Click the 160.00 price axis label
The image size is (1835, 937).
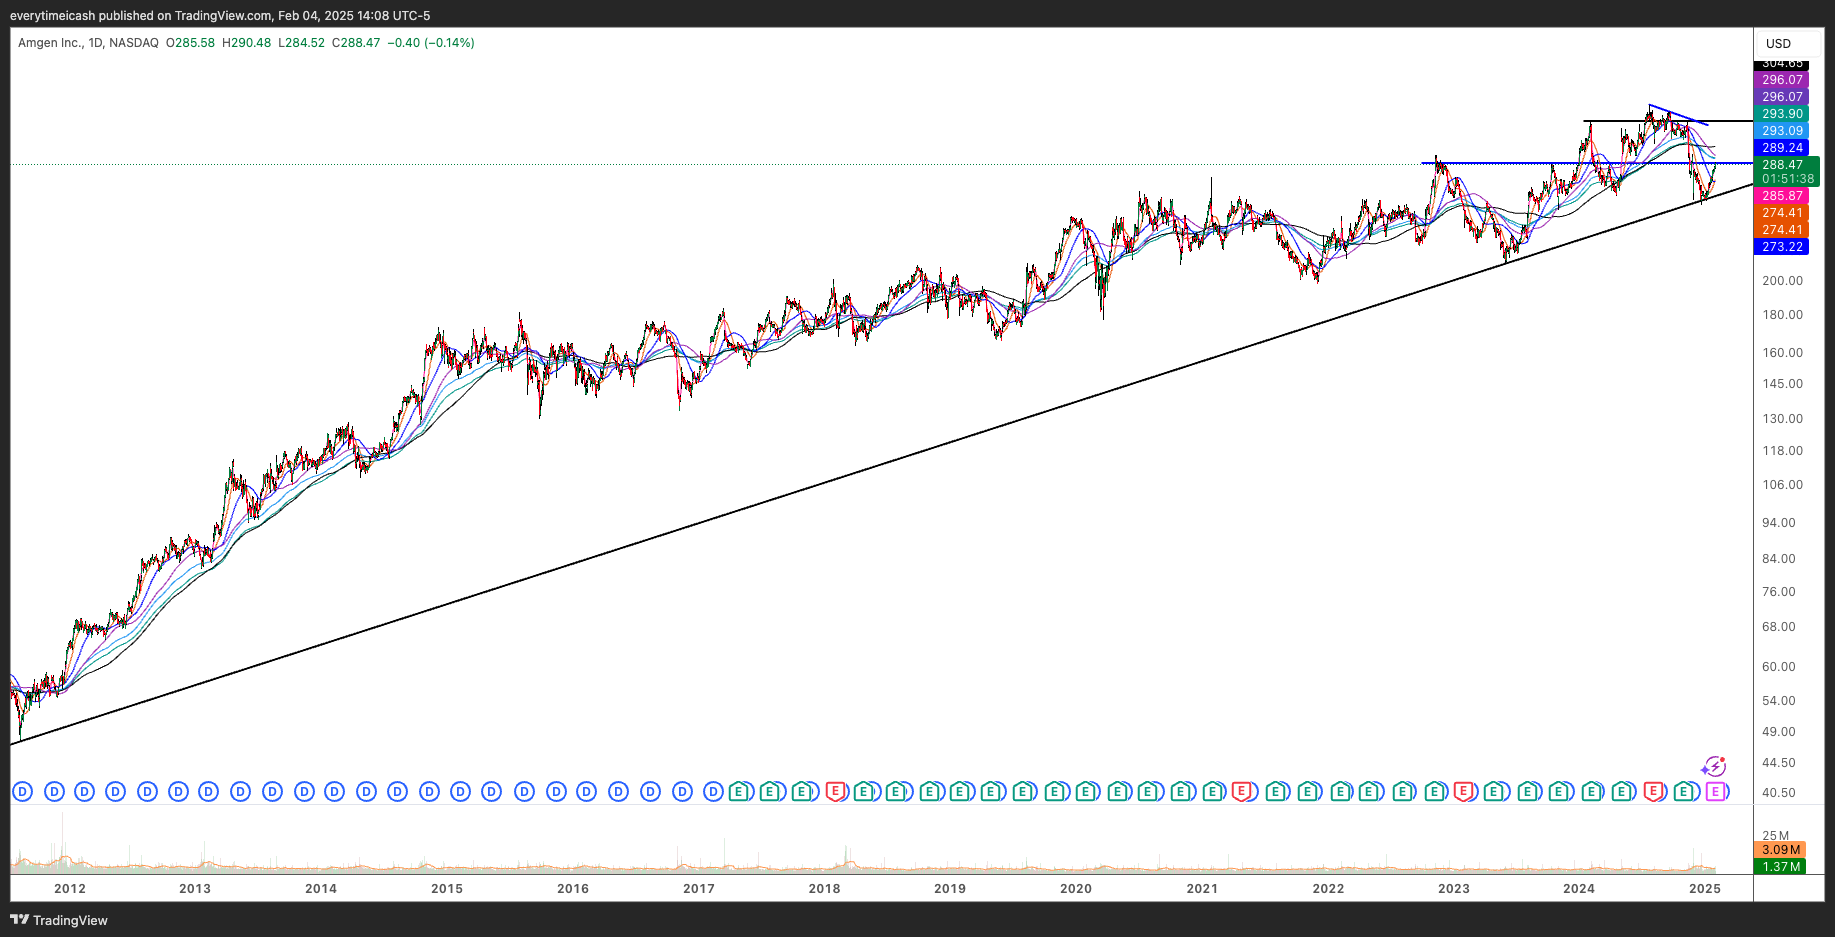pos(1782,353)
